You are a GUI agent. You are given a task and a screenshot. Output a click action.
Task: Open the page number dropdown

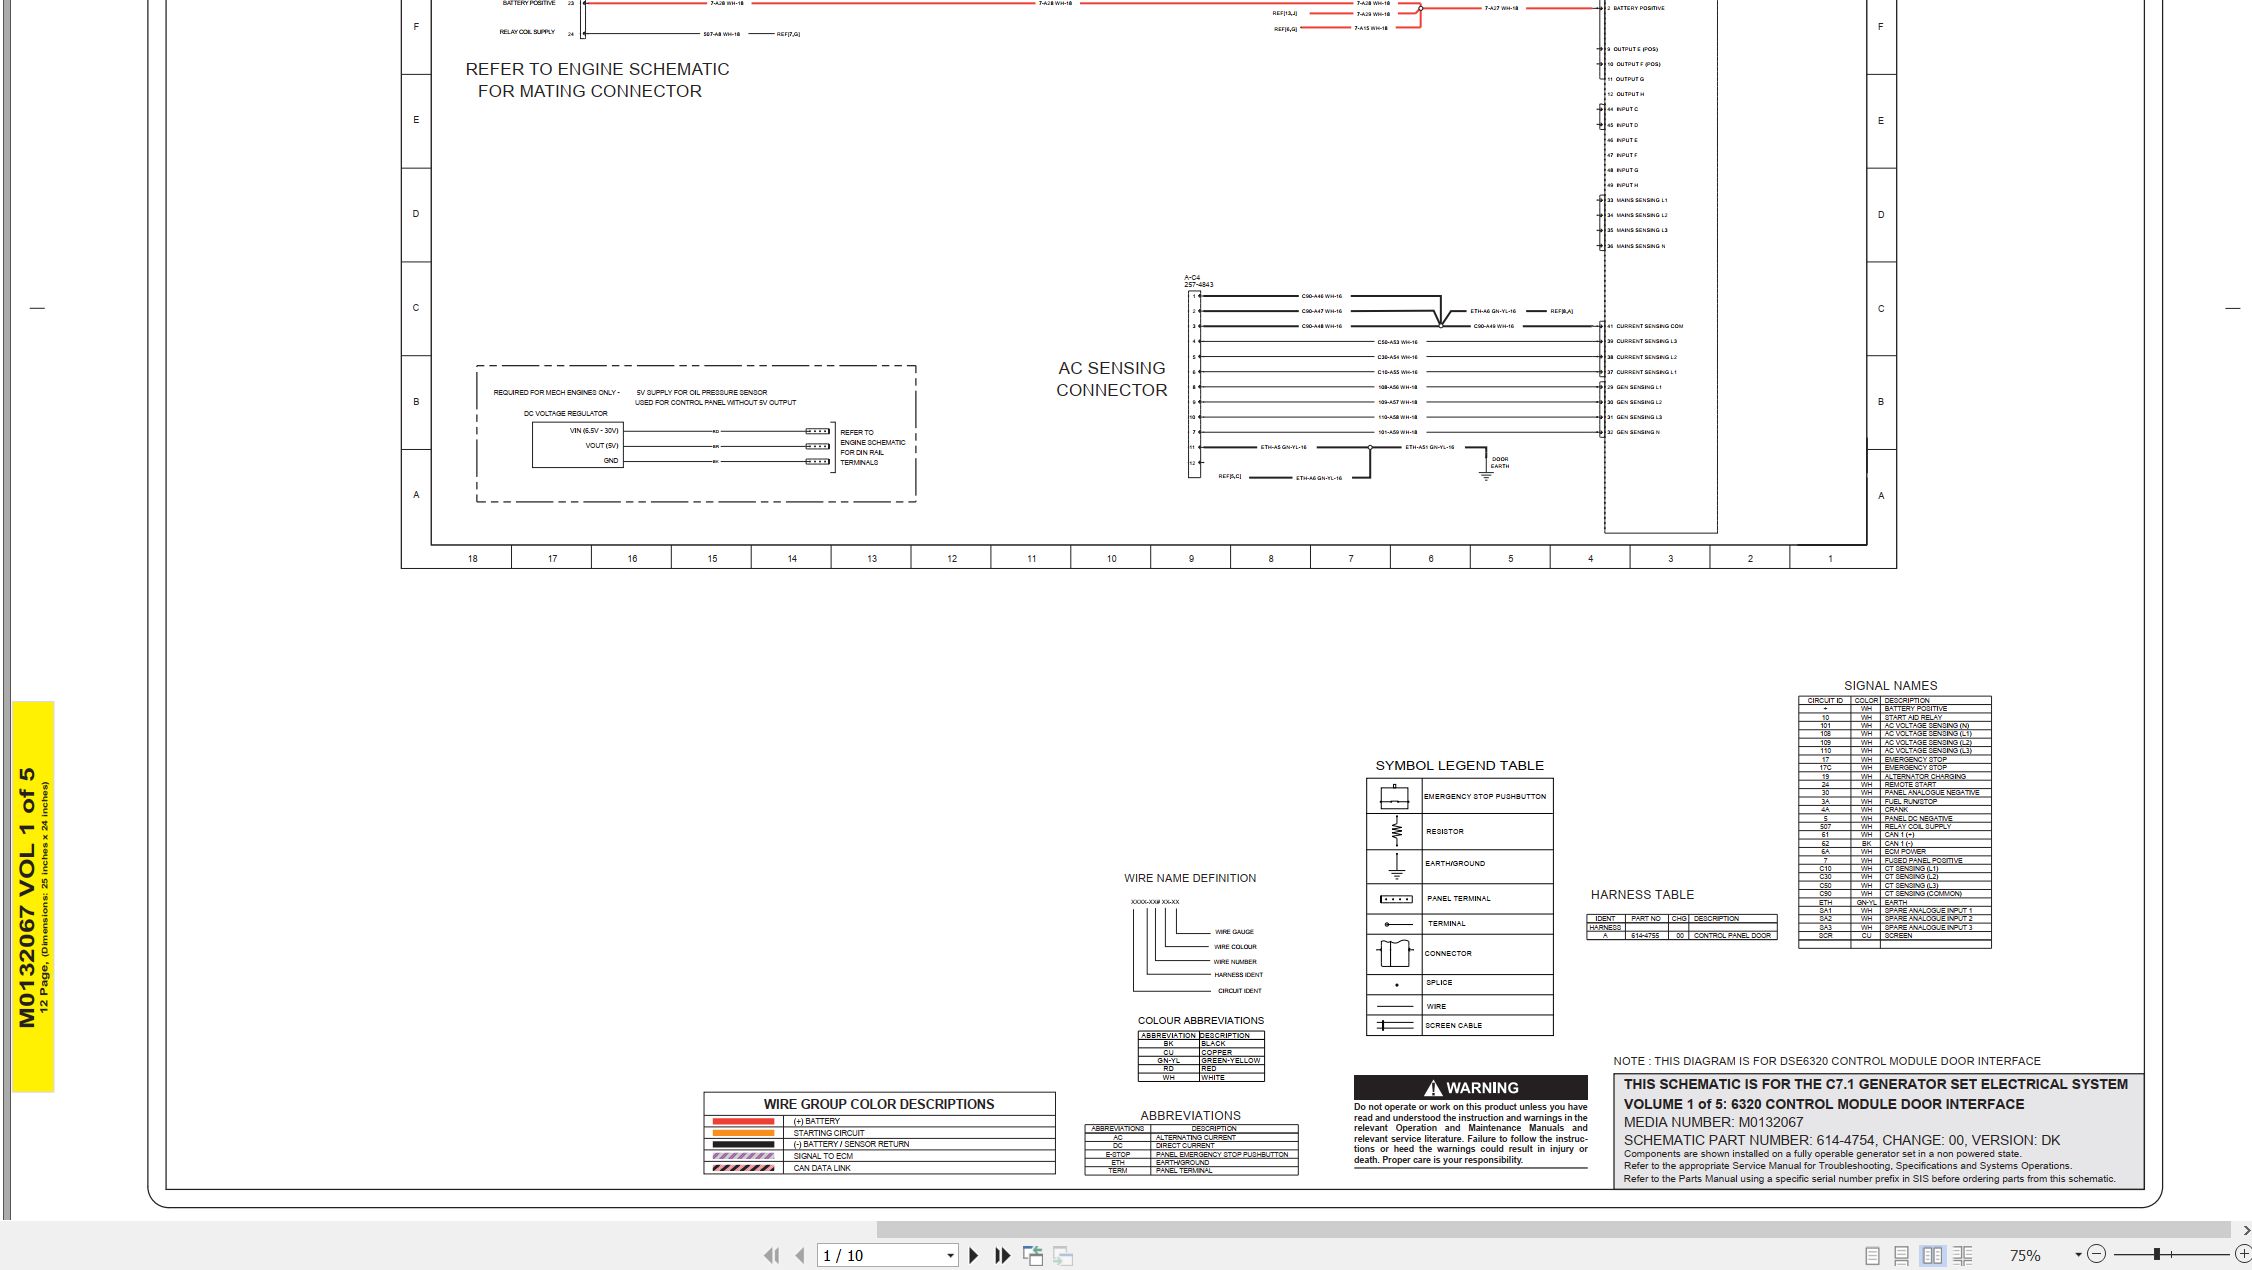[x=950, y=1255]
